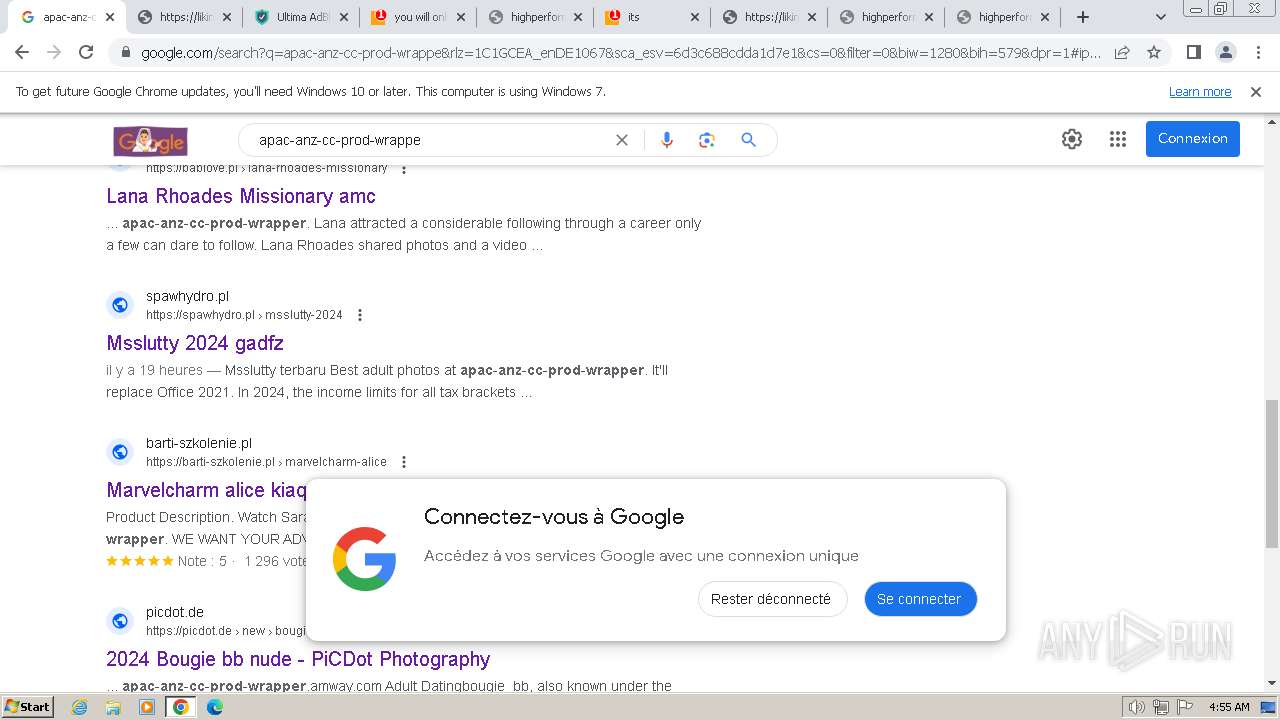Click the page vertical scrollbar thumb
The width and height of the screenshot is (1280, 720).
pos(1272,473)
